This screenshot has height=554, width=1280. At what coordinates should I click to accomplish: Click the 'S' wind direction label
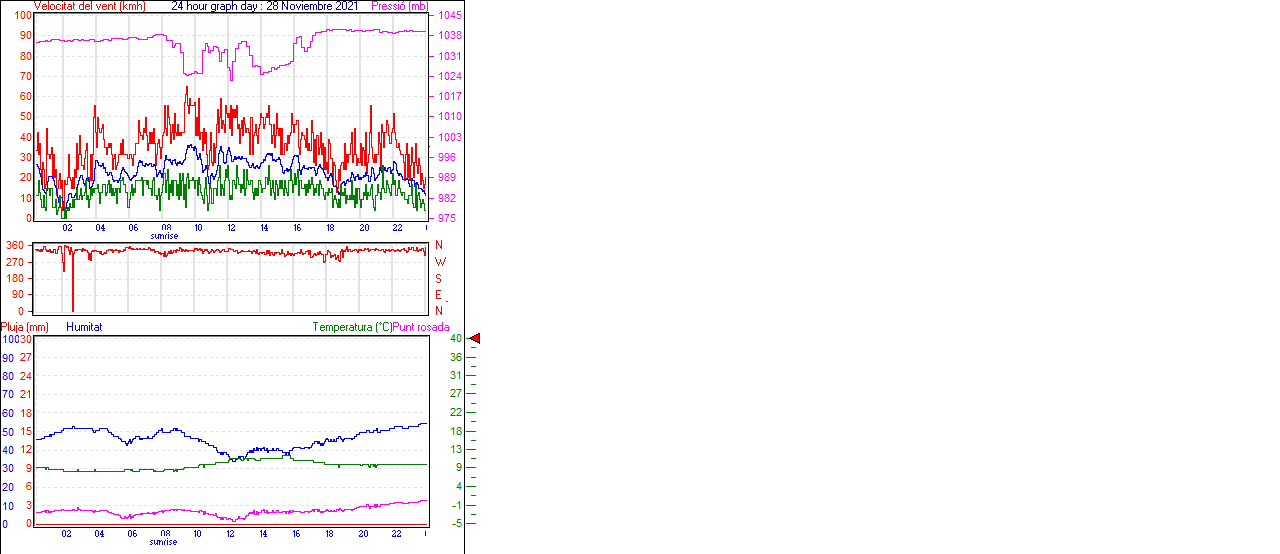tap(438, 279)
